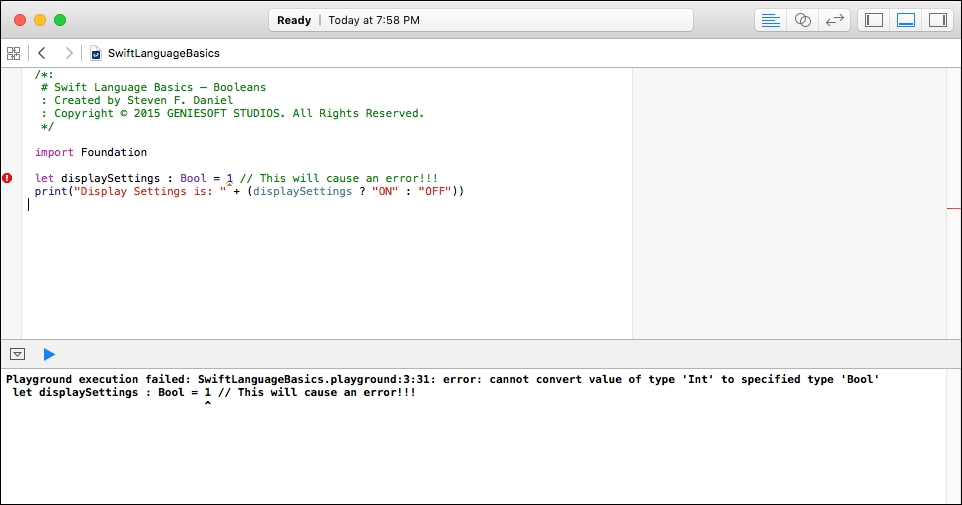Collapse the debug console with disclosure button

pyautogui.click(x=17, y=354)
